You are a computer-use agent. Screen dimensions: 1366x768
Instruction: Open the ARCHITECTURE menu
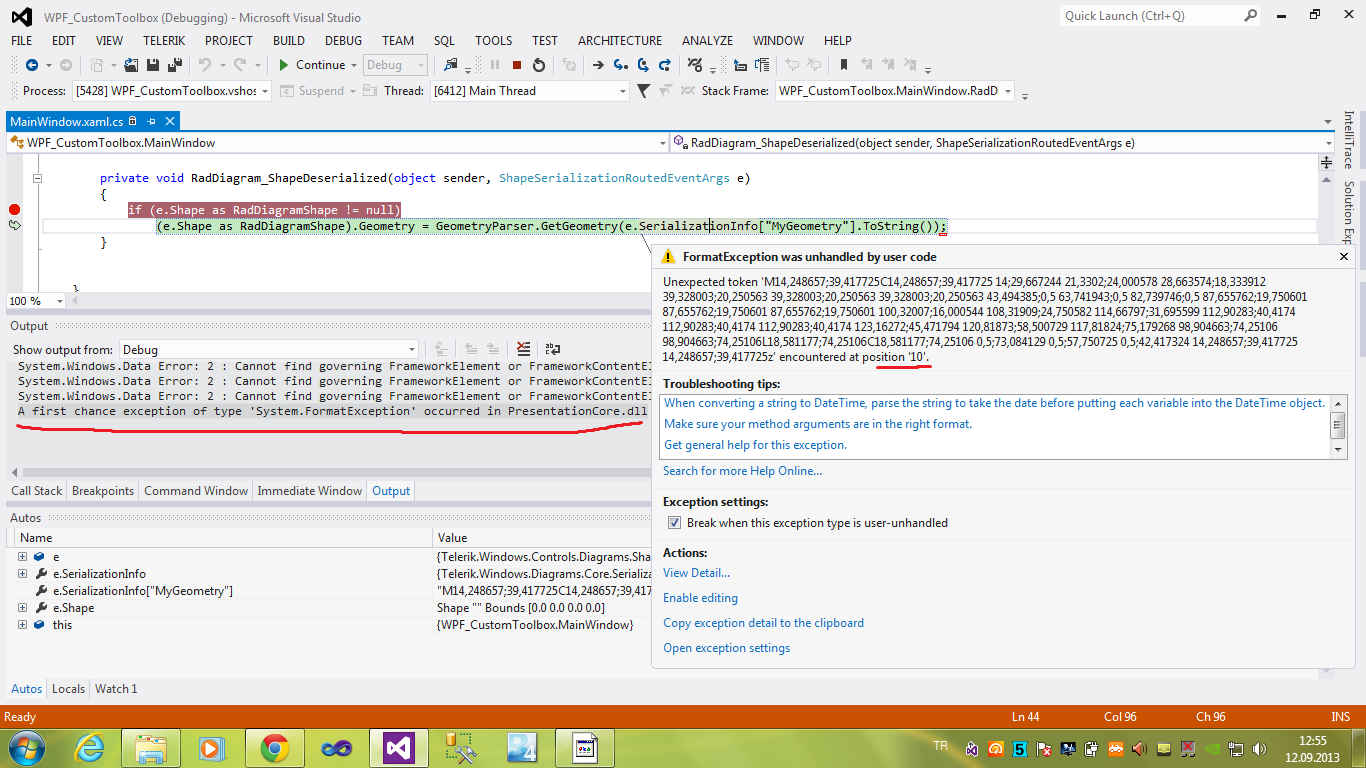point(620,41)
